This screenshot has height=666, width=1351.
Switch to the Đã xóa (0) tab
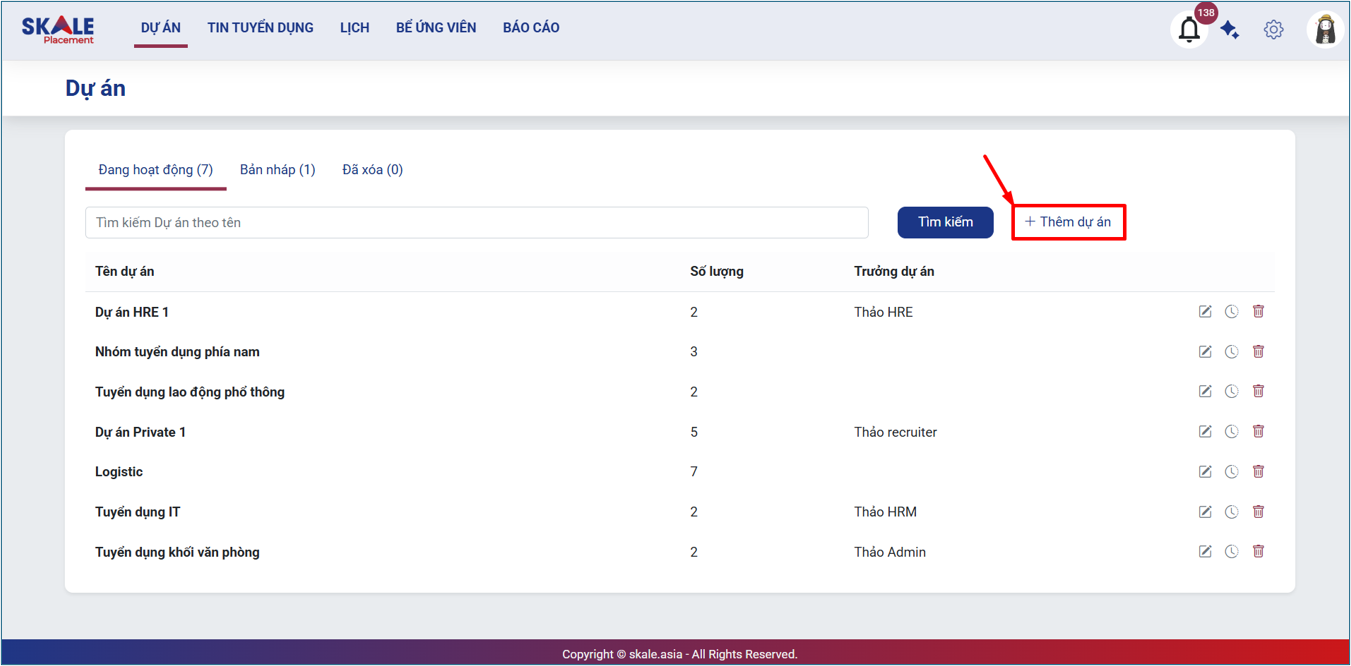pyautogui.click(x=372, y=170)
